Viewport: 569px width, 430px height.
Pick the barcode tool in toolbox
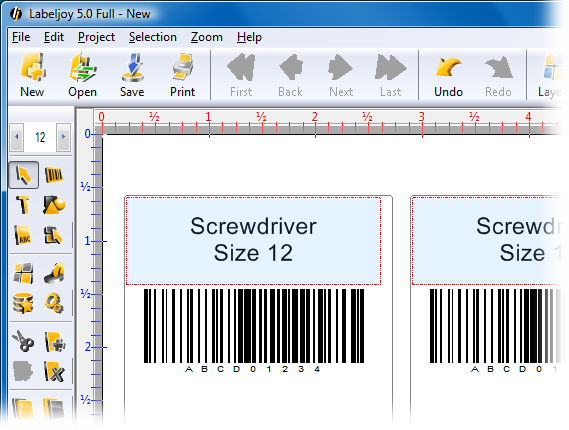click(54, 175)
